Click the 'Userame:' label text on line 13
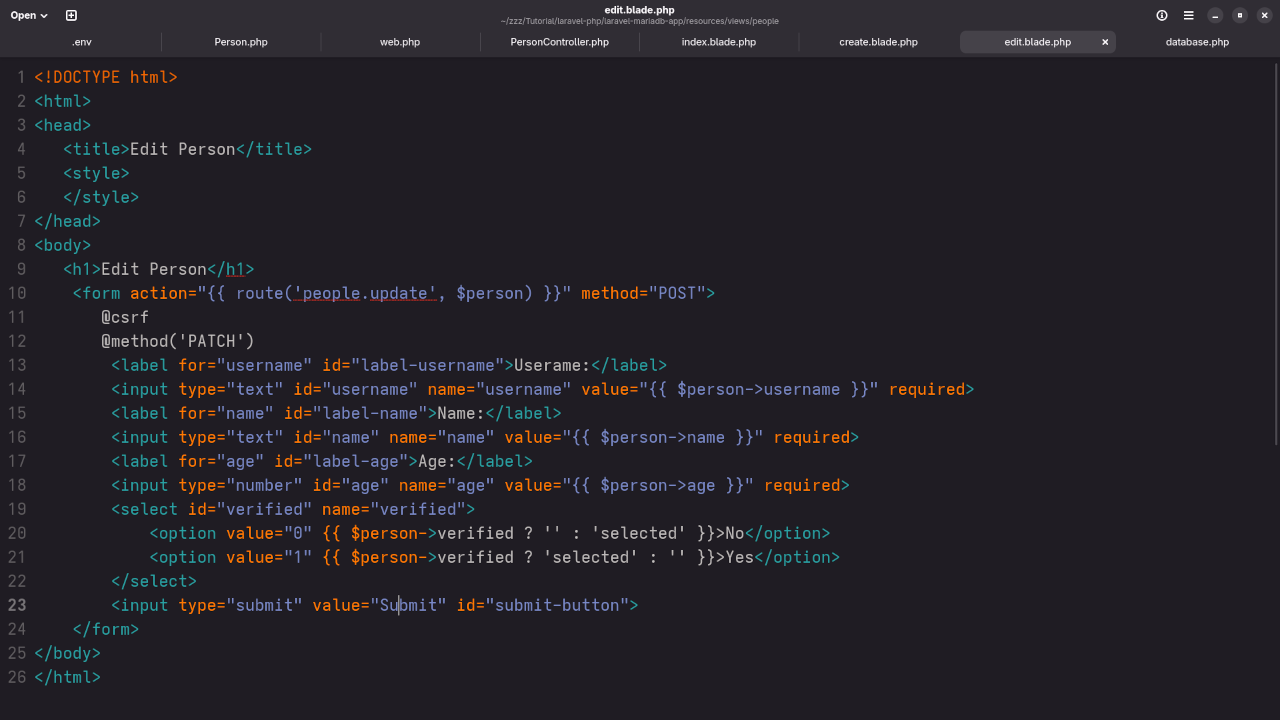This screenshot has height=720, width=1280. (552, 365)
